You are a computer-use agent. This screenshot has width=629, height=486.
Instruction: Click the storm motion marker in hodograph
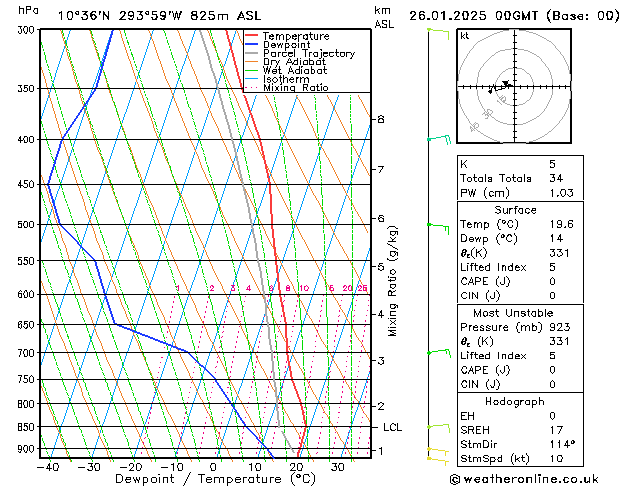pos(506,84)
